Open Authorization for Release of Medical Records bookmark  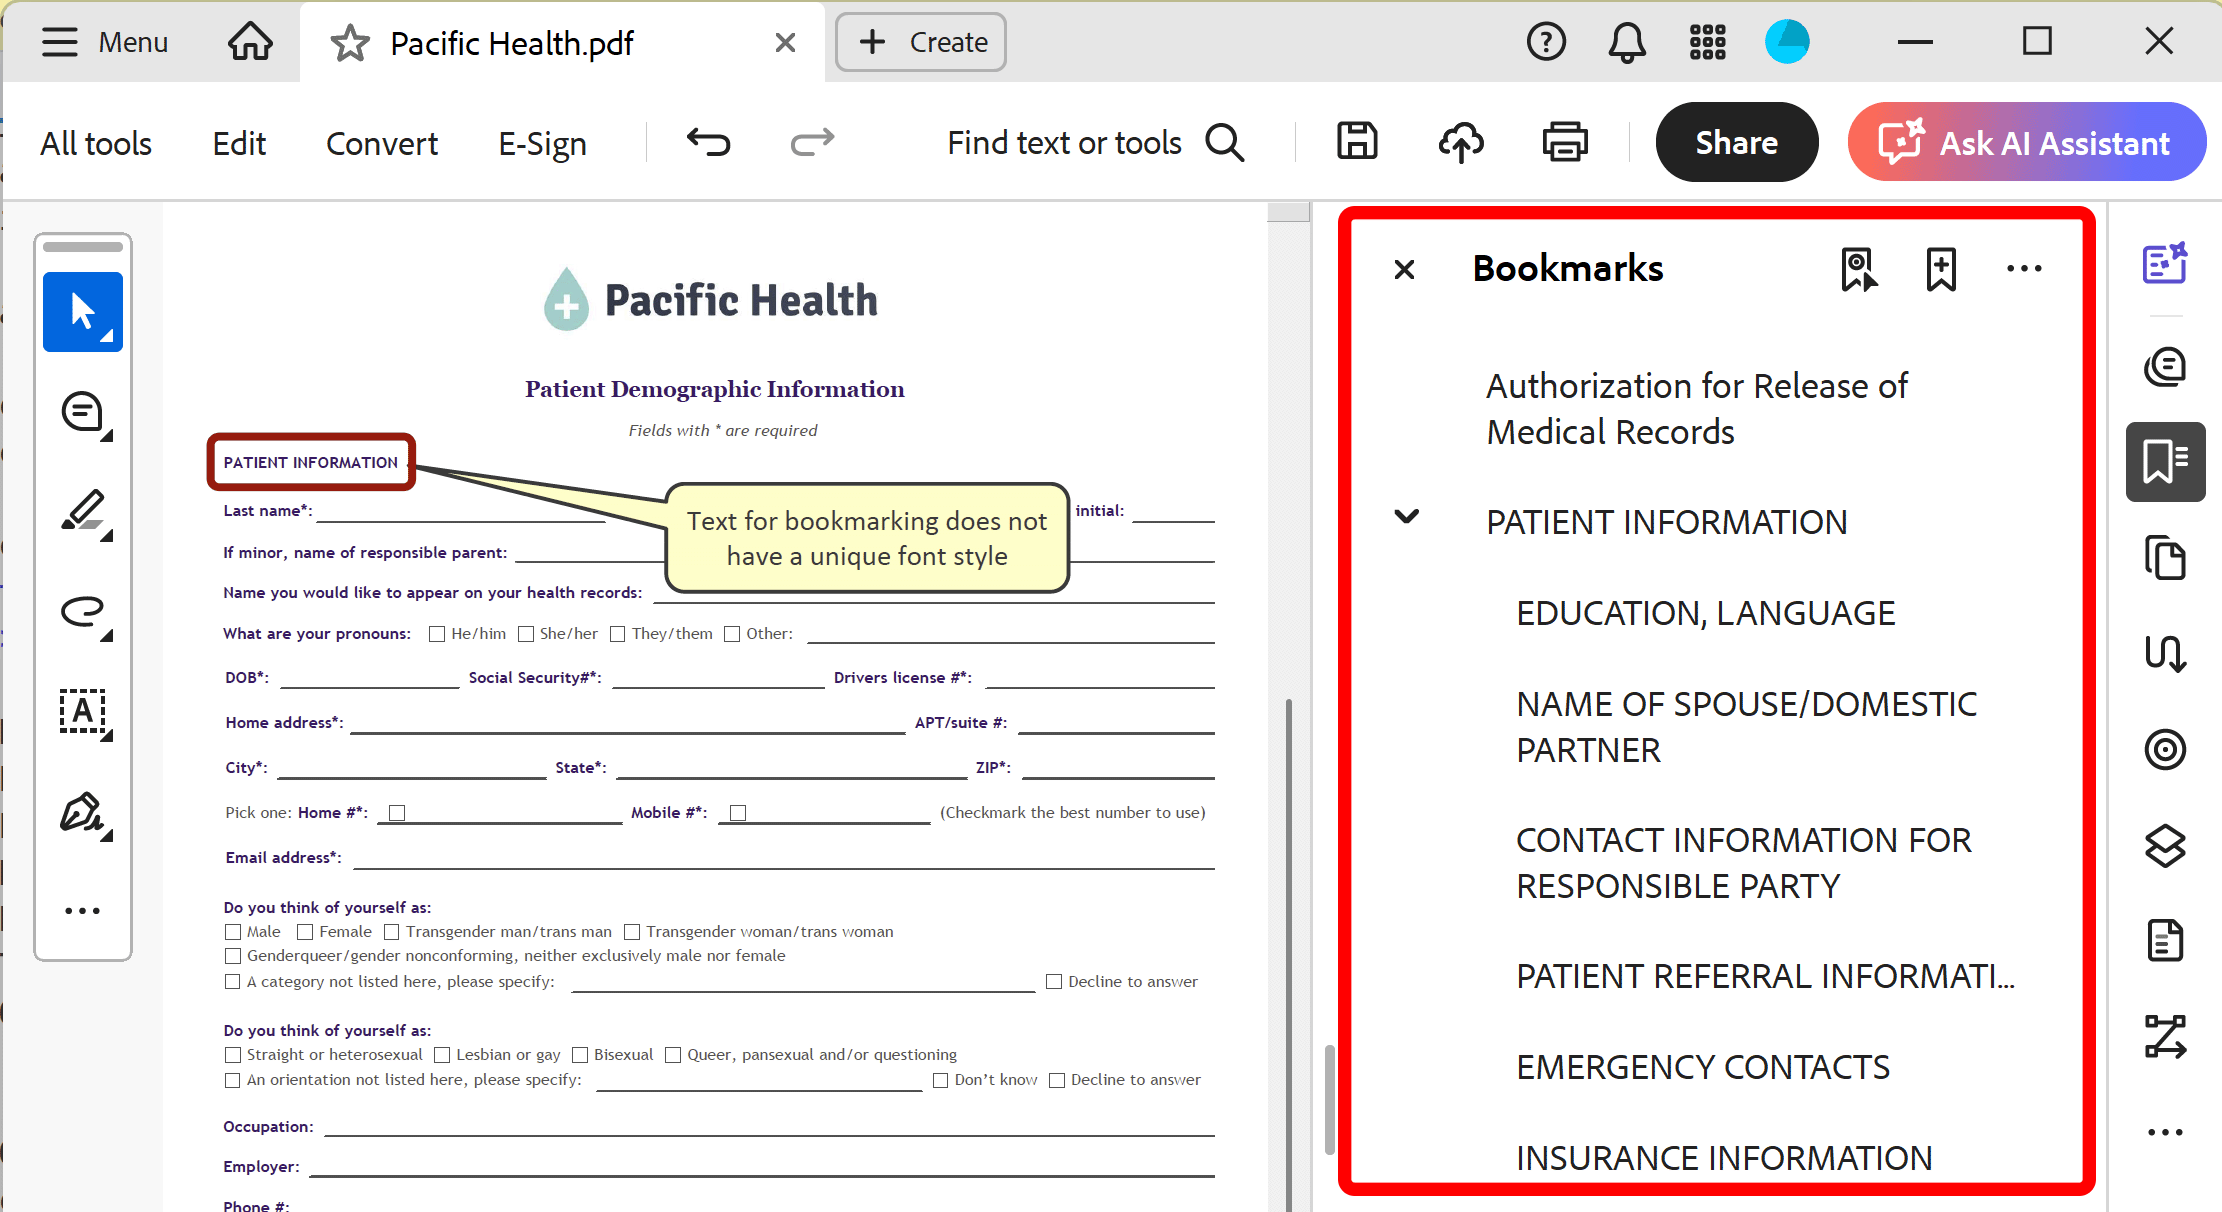(x=1697, y=409)
